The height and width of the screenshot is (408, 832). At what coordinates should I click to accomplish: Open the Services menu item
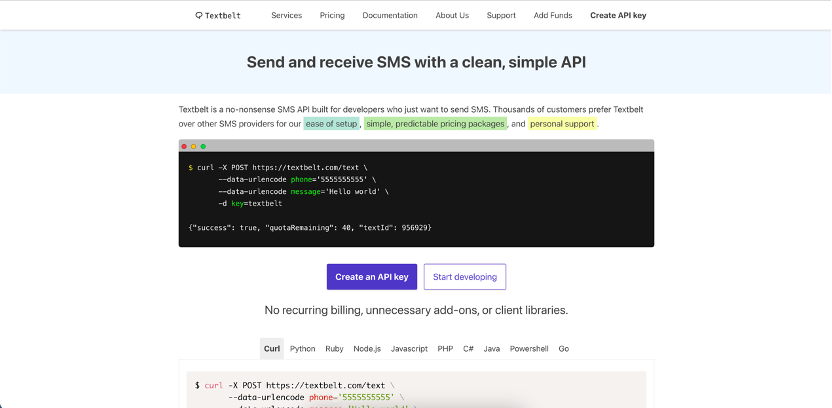(287, 15)
